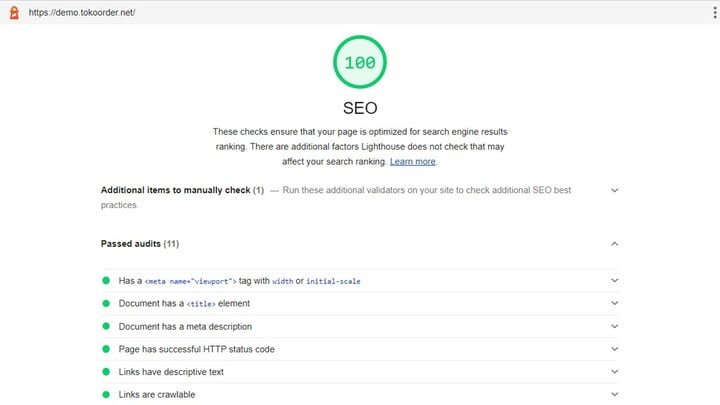Expand the meta description audit chevron
Screen dimensions: 720x405
coord(614,326)
